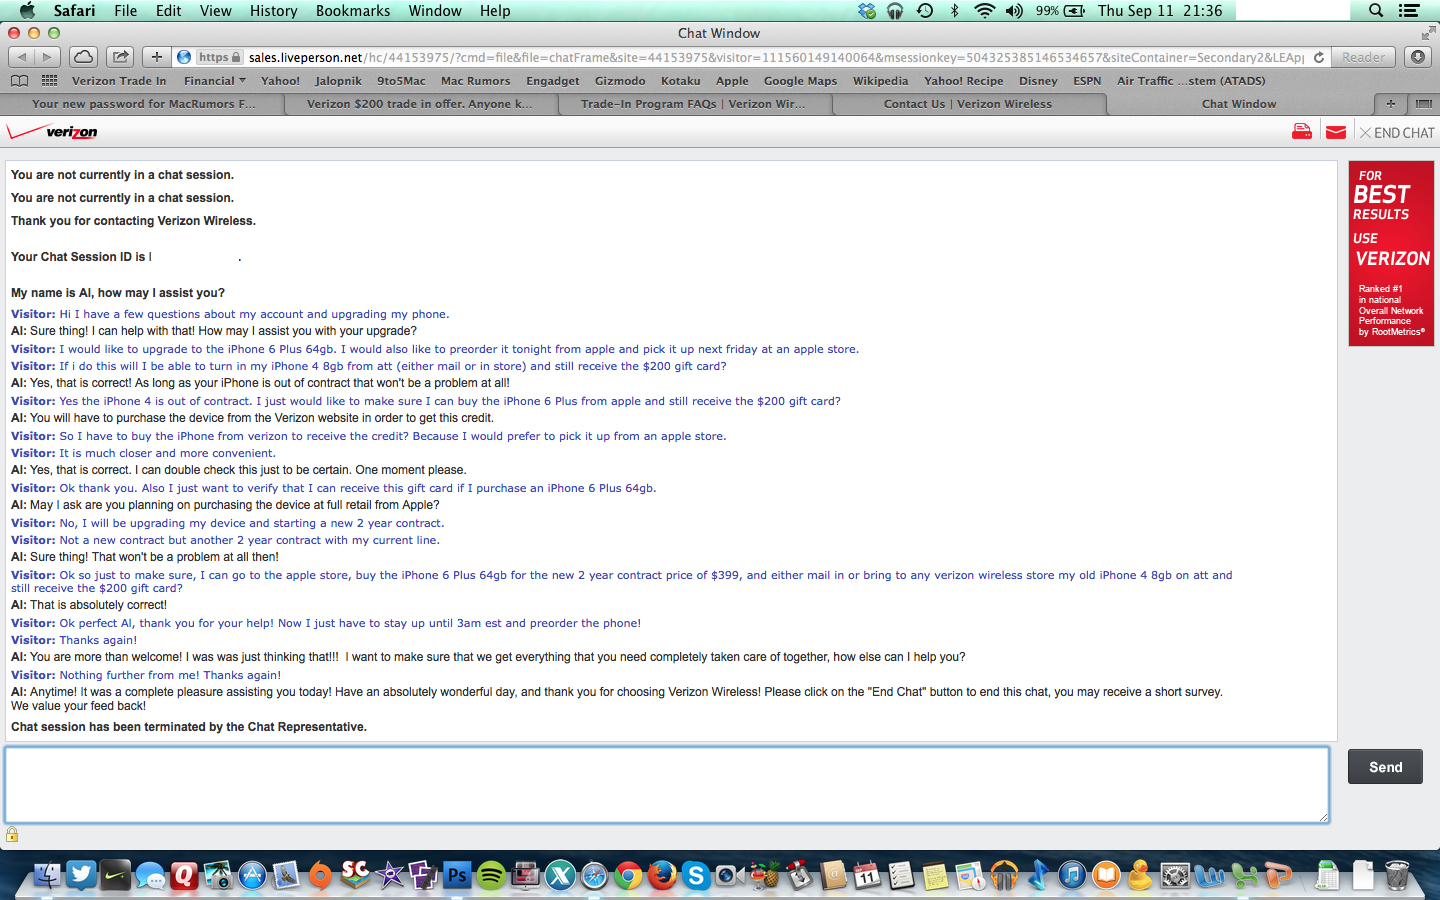Click the volume icon in menu bar

click(x=1014, y=11)
